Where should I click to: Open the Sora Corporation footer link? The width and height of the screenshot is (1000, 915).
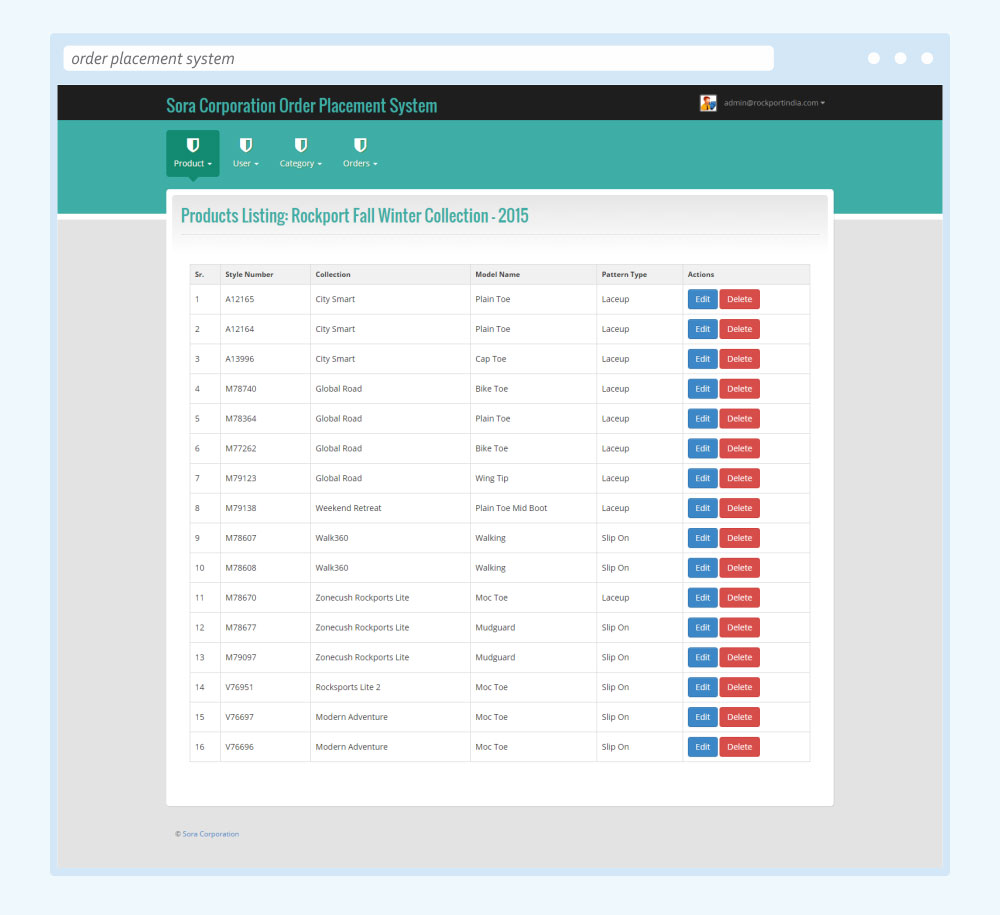(x=210, y=834)
